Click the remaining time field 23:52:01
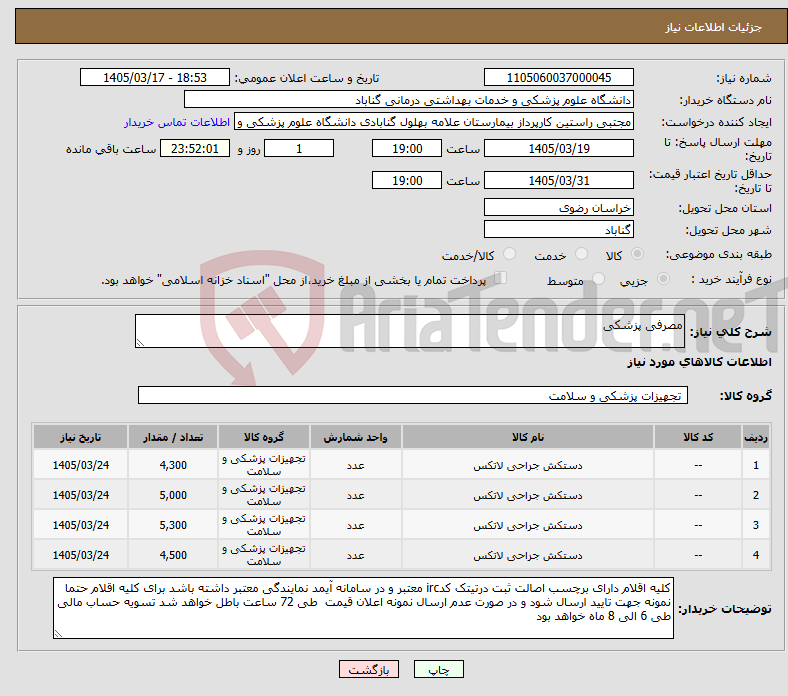788x696 pixels. click(195, 148)
